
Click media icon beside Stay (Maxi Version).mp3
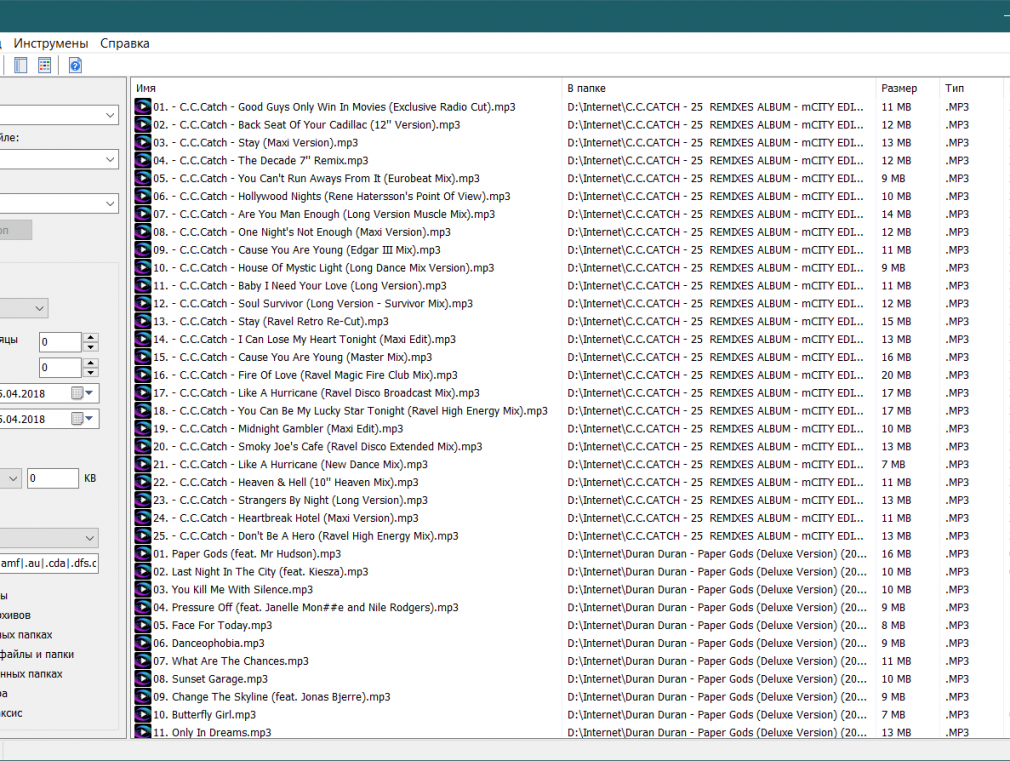[x=142, y=143]
